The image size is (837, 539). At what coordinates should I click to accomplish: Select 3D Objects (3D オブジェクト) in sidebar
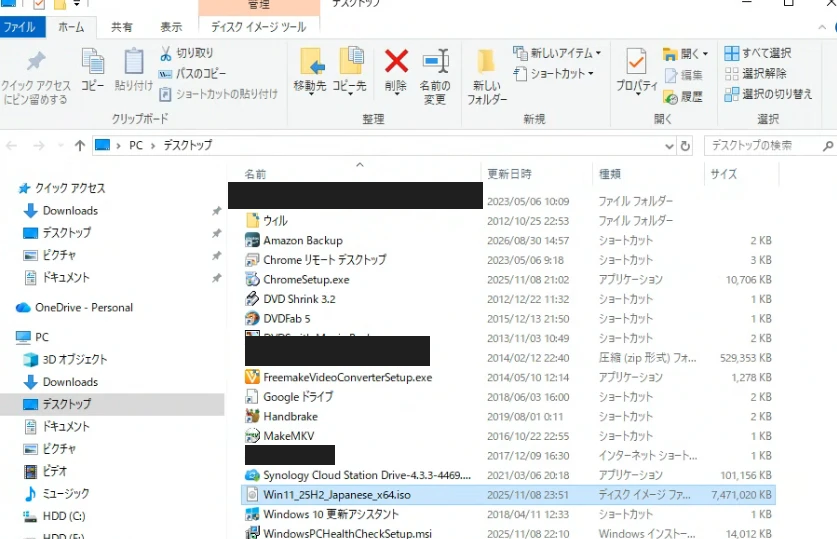(65, 359)
